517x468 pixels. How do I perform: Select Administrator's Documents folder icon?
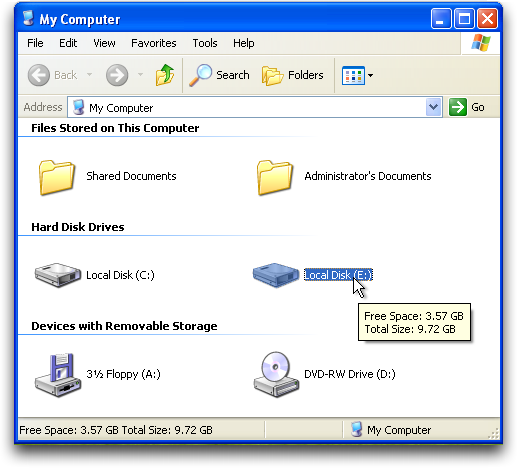275,177
